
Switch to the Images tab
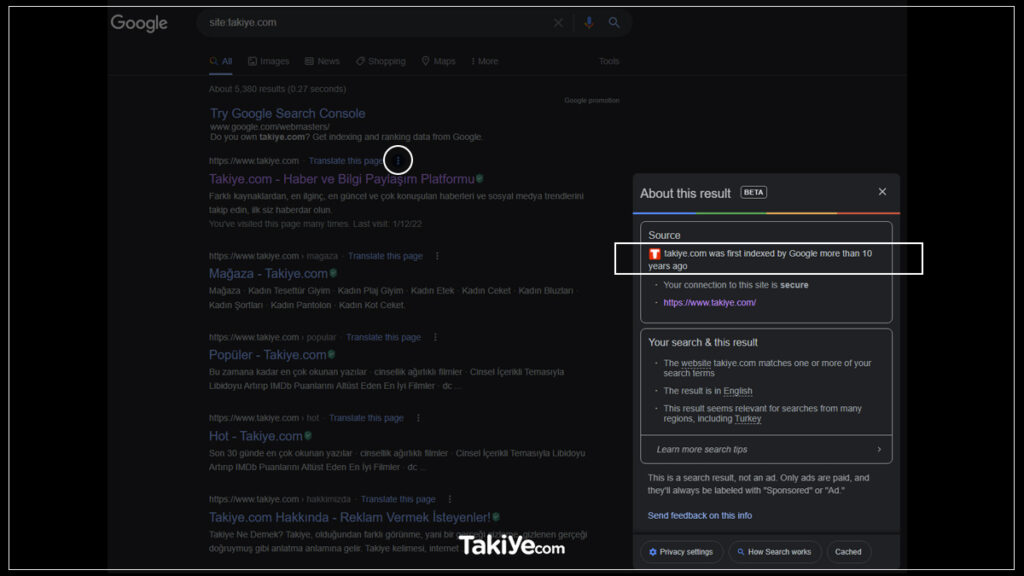click(268, 61)
